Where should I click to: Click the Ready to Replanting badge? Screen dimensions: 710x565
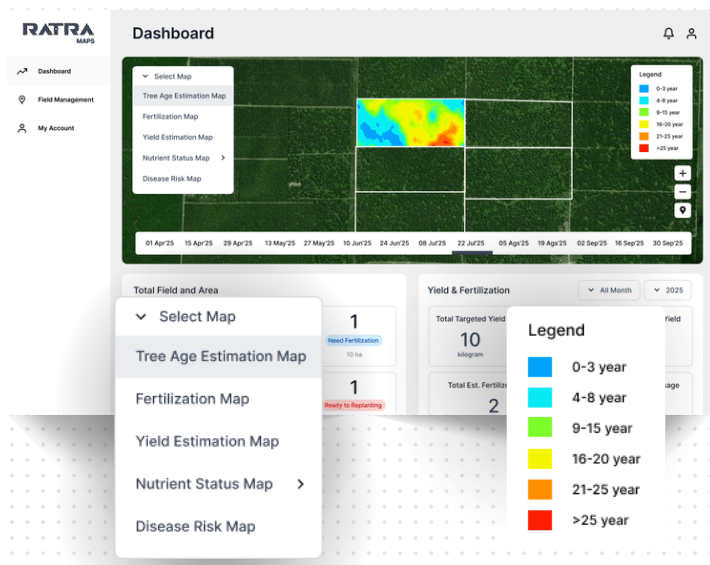pyautogui.click(x=354, y=405)
